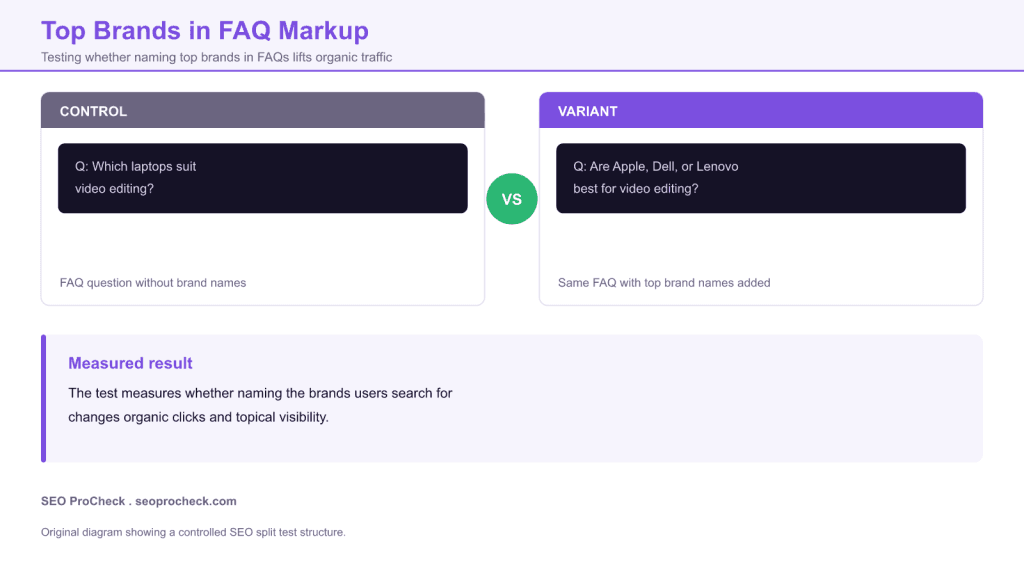Select the VARIANT panel header
Viewport: 1024px width, 576px height.
point(761,110)
